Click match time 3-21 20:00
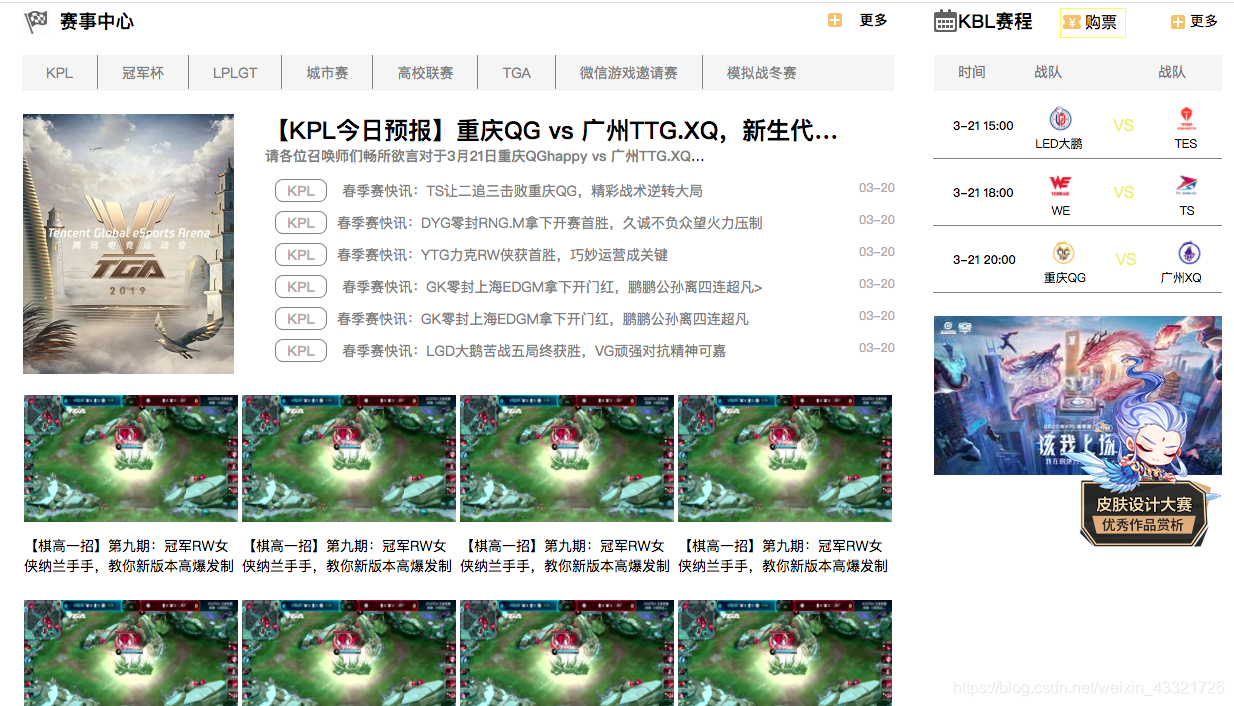Viewport: 1234px width, 706px height. [984, 260]
